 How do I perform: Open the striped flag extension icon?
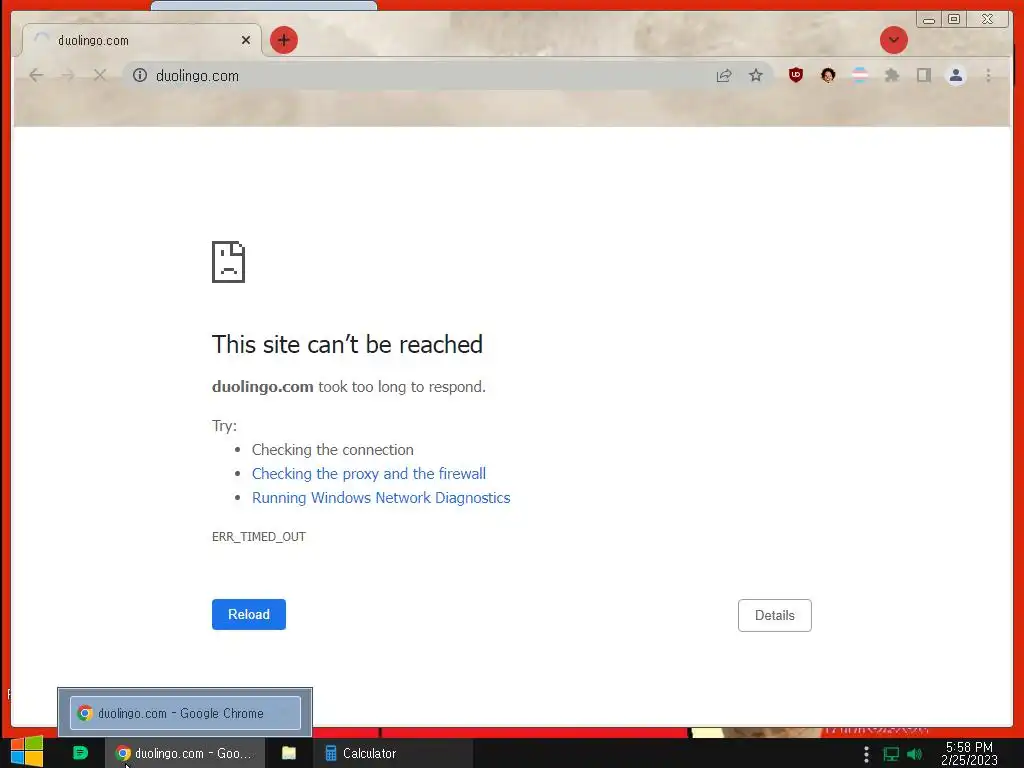tap(860, 75)
